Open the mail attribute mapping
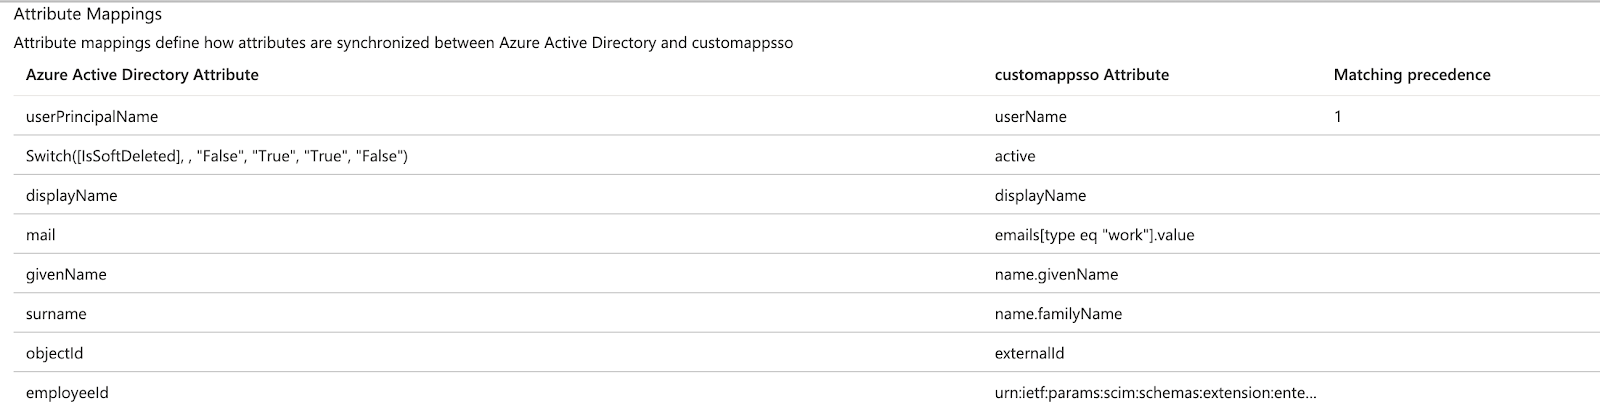Image resolution: width=1600 pixels, height=408 pixels. tap(41, 235)
